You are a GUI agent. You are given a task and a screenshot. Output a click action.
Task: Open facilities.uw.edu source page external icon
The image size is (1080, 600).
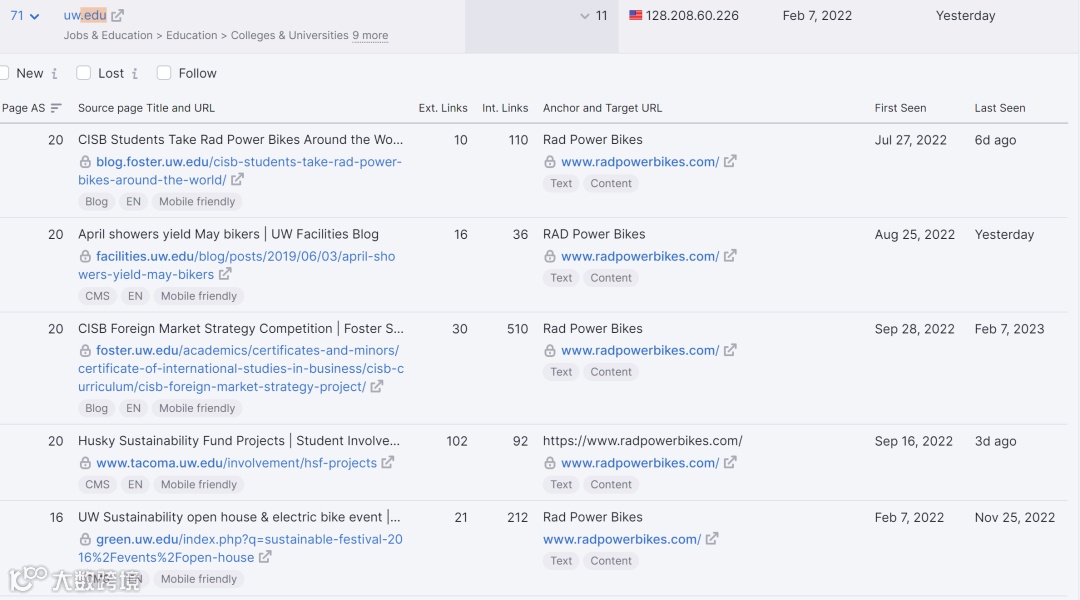pyautogui.click(x=225, y=274)
